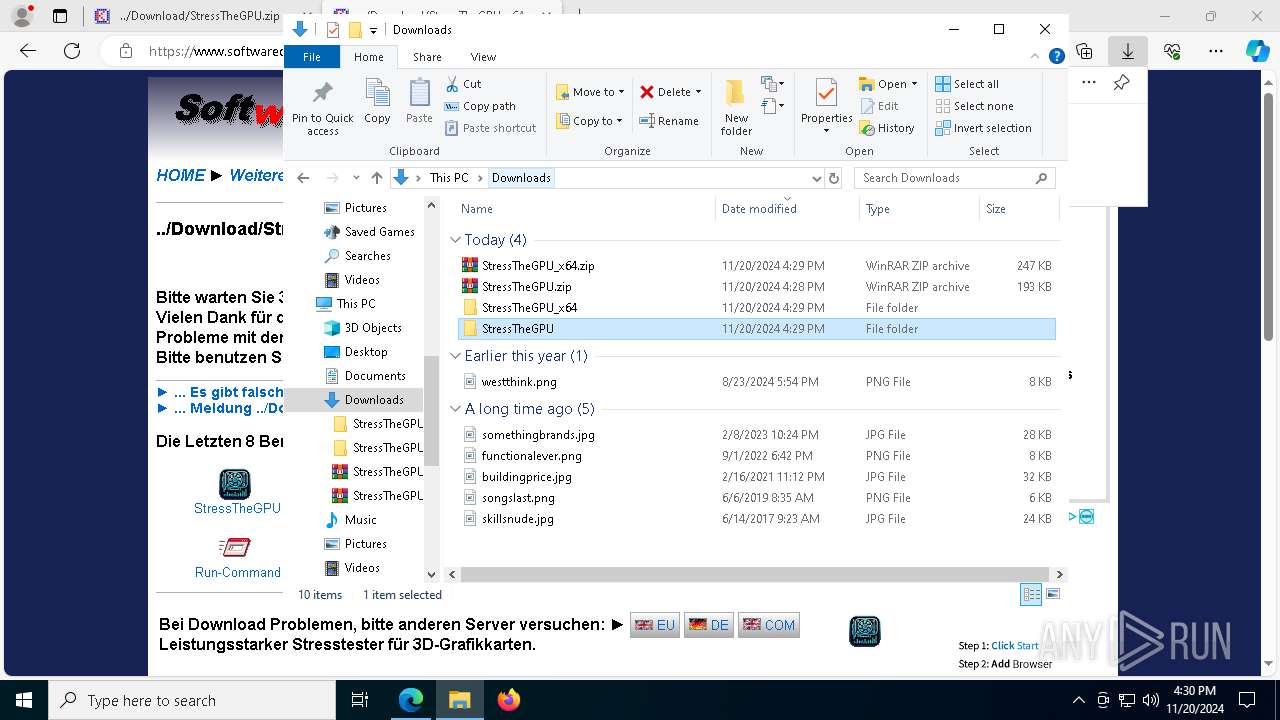Open the Copy to dropdown
Image resolution: width=1280 pixels, height=720 pixels.
(589, 121)
